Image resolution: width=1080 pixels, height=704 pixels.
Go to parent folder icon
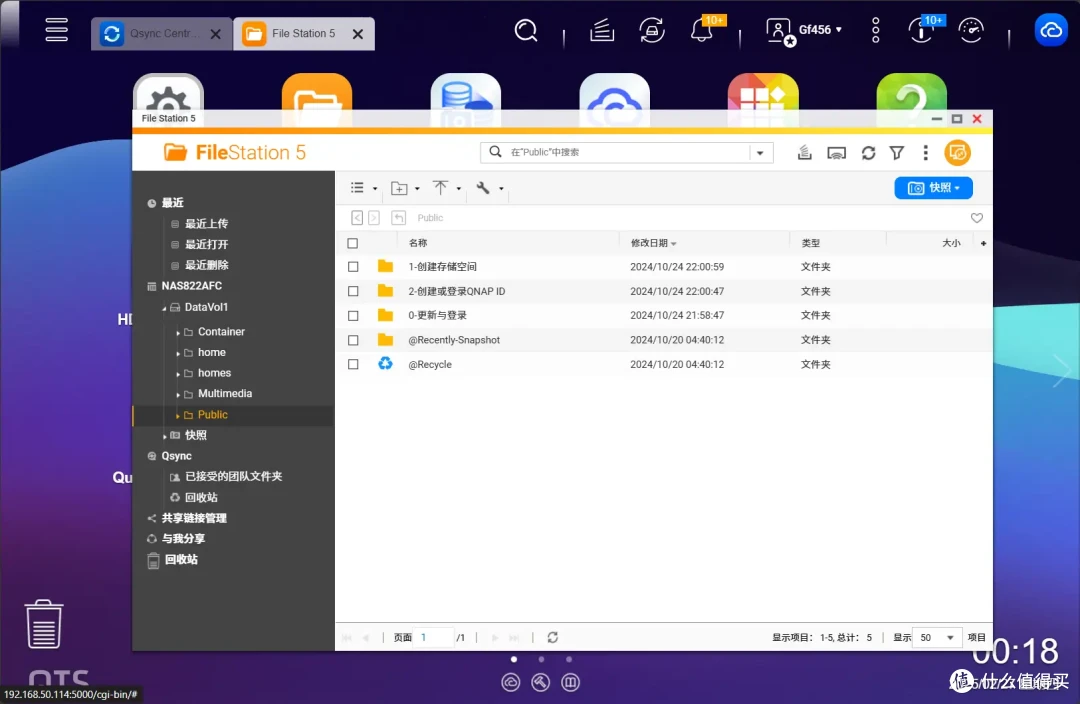pyautogui.click(x=398, y=218)
